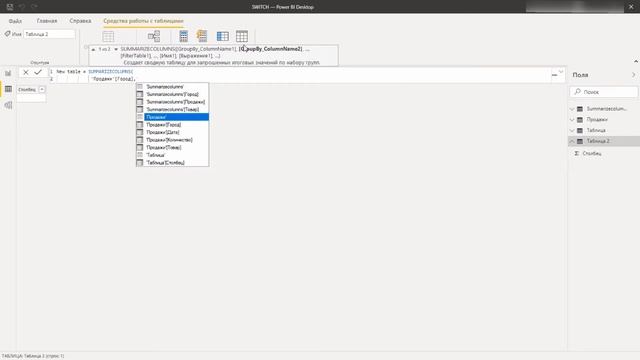This screenshot has height=360, width=640.
Task: Open the Столбец column header dropdown
Action: [42, 89]
